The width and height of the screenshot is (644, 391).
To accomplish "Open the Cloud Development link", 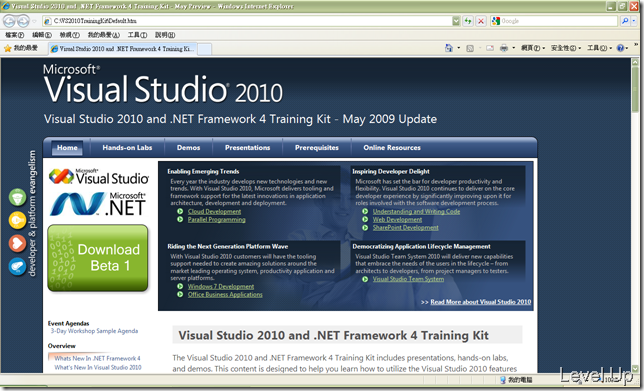I will click(x=214, y=212).
